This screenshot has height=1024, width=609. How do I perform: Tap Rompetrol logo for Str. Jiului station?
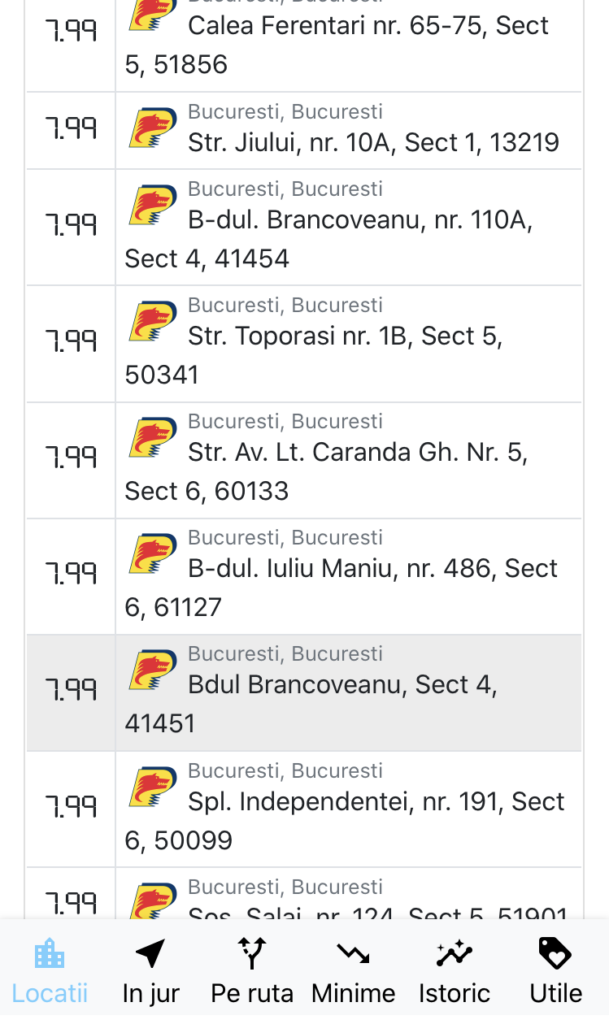pyautogui.click(x=153, y=129)
